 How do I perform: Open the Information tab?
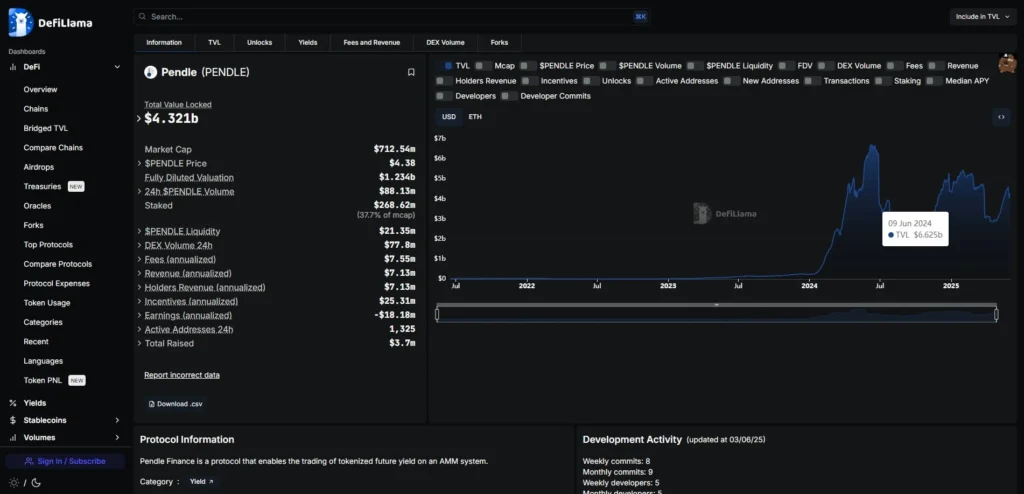click(164, 42)
